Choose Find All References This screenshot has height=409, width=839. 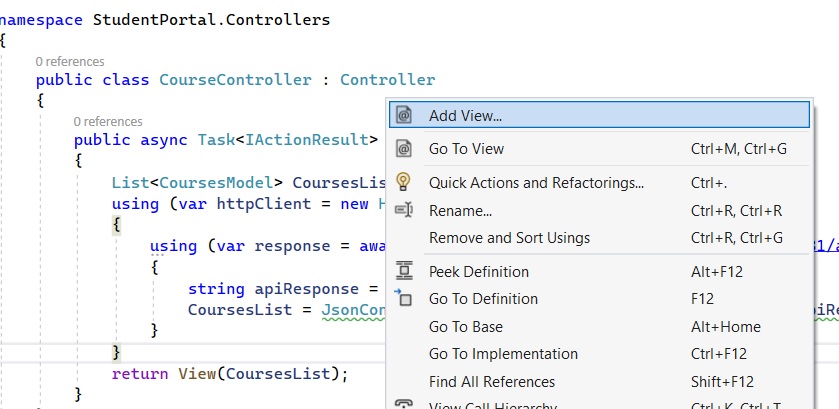[x=599, y=382]
